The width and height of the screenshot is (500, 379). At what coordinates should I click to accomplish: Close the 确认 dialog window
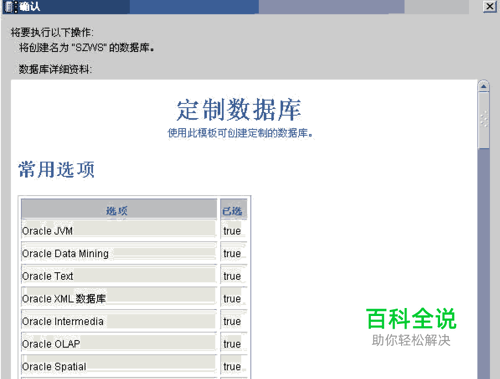pyautogui.click(x=490, y=6)
